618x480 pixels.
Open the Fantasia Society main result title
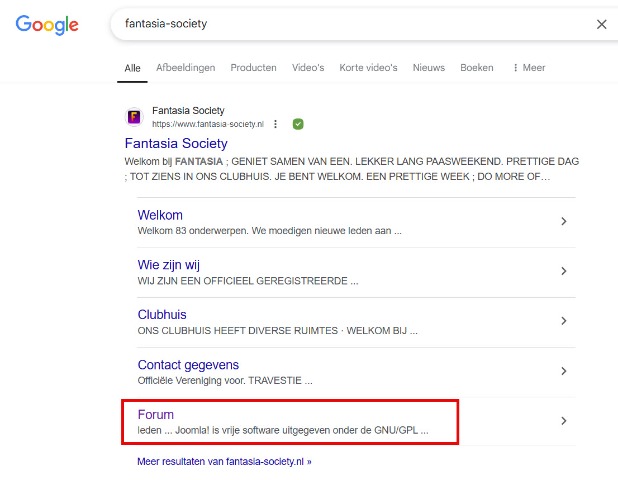pos(176,144)
